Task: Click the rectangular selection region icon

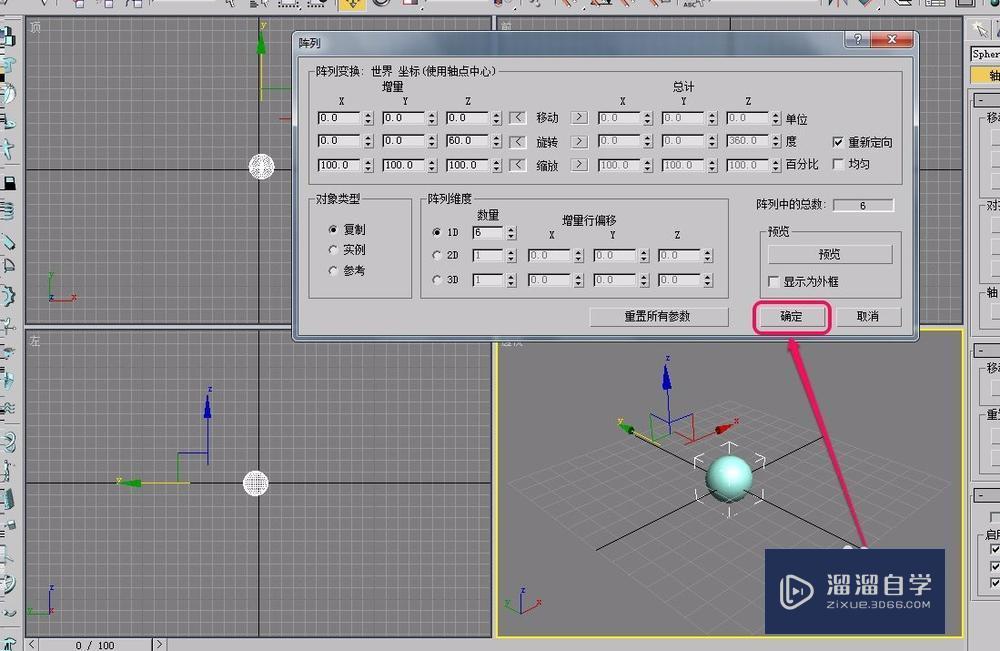Action: pyautogui.click(x=287, y=6)
